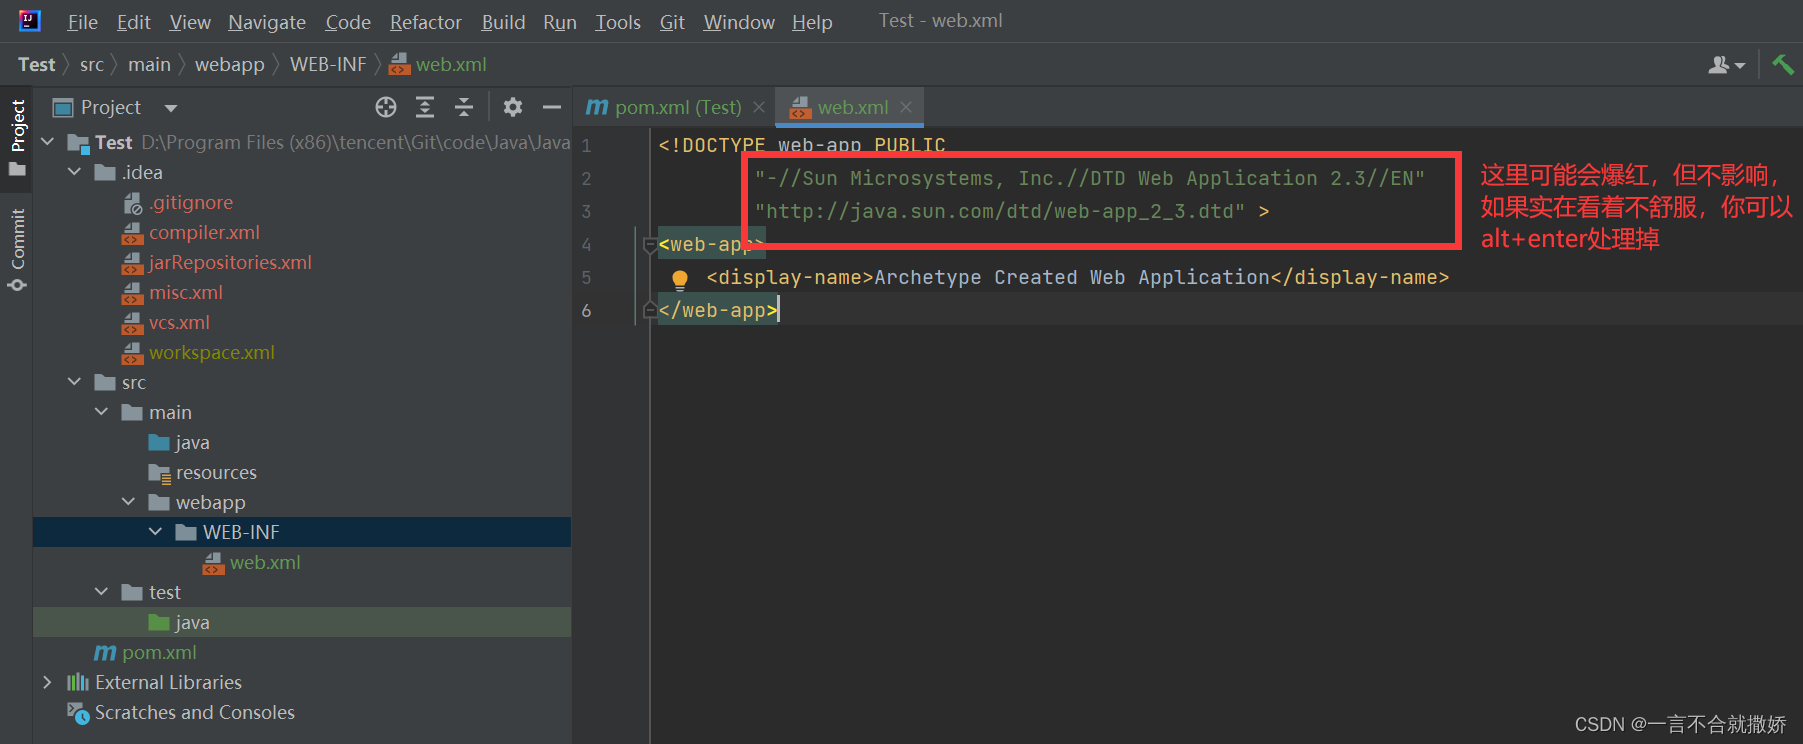The image size is (1803, 744).
Task: Collapse the Test project root
Action: [47, 142]
